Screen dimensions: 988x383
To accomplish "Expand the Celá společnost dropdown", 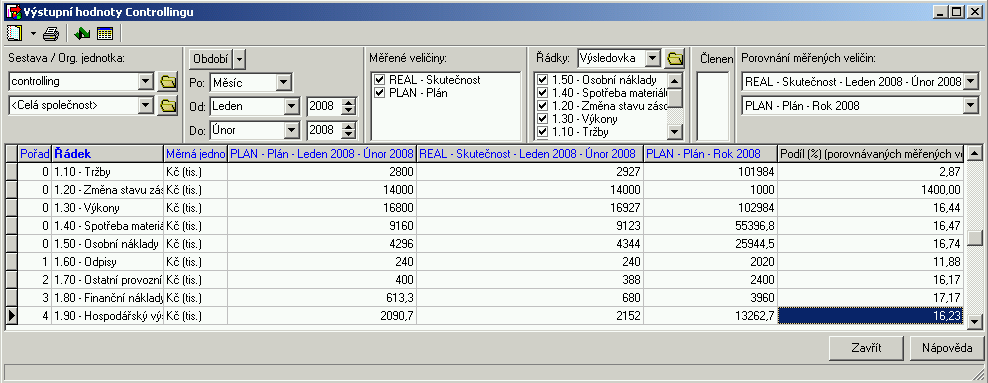I will click(x=146, y=106).
